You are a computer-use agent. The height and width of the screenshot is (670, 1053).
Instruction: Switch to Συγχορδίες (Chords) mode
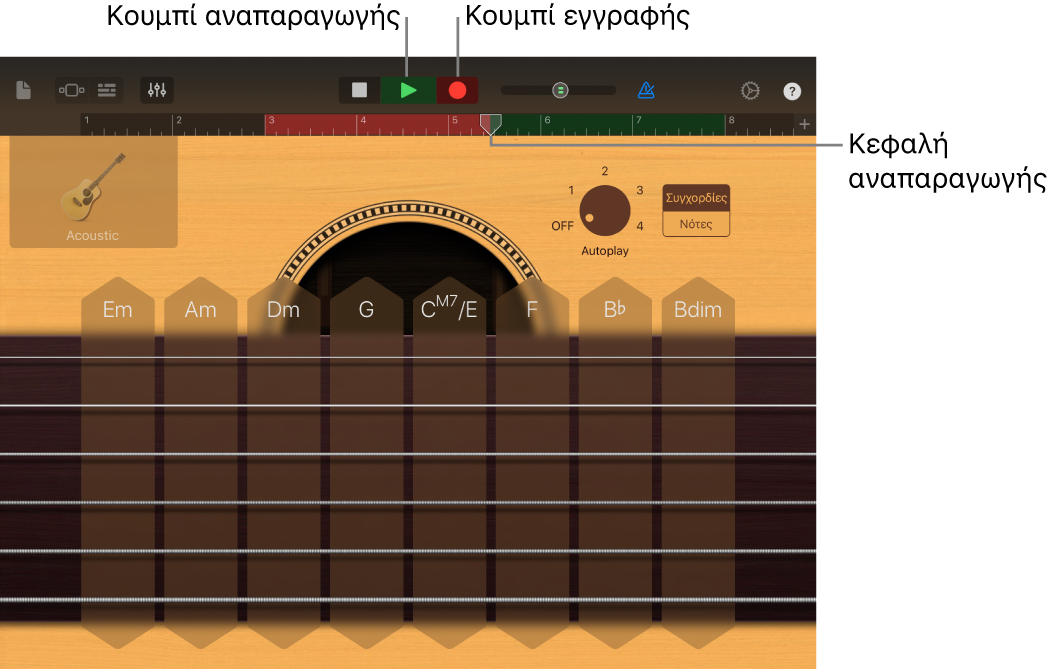point(696,198)
